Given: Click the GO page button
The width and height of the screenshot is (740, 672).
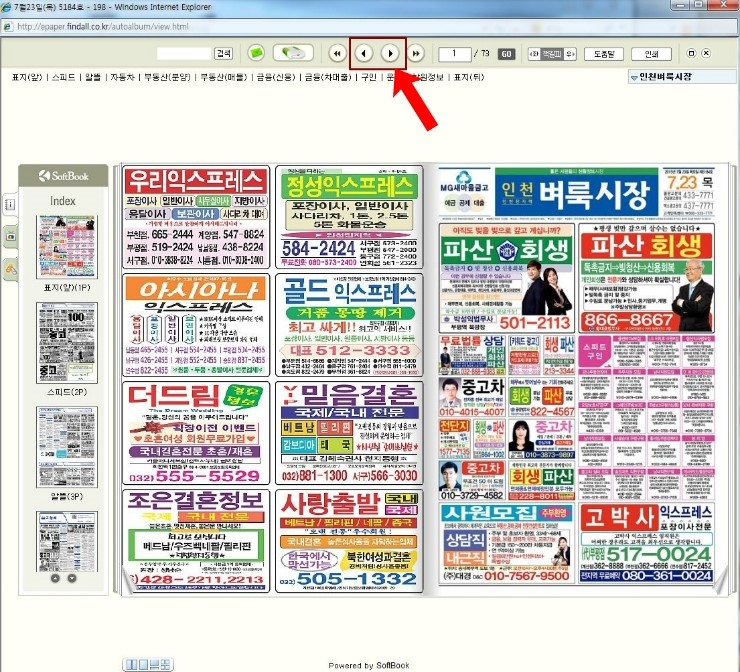Looking at the screenshot, I should click(x=506, y=54).
